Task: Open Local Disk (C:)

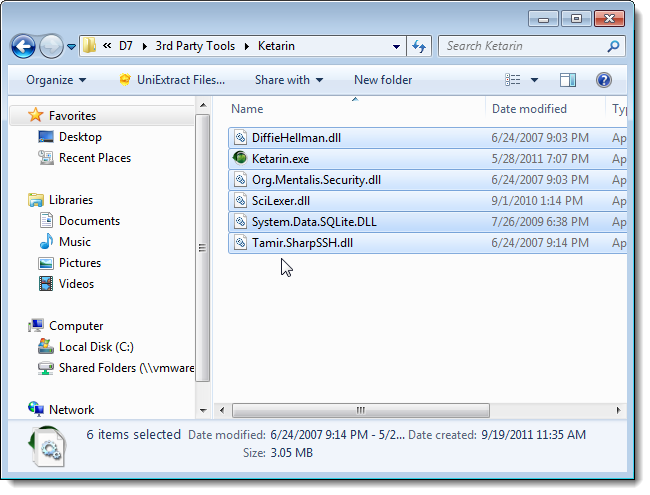Action: 96,347
